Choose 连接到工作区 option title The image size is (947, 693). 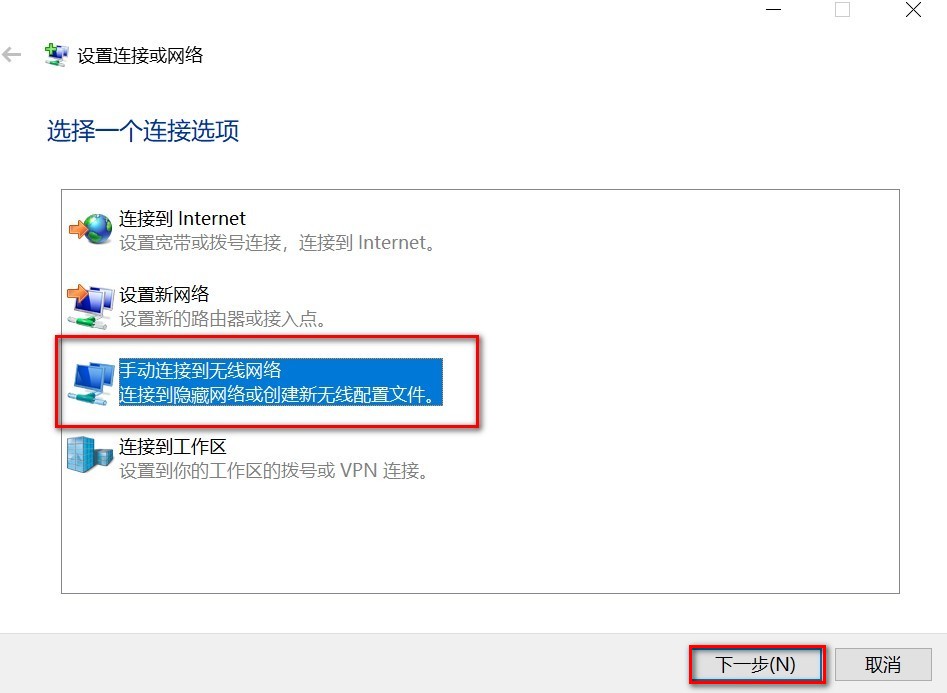pos(173,446)
